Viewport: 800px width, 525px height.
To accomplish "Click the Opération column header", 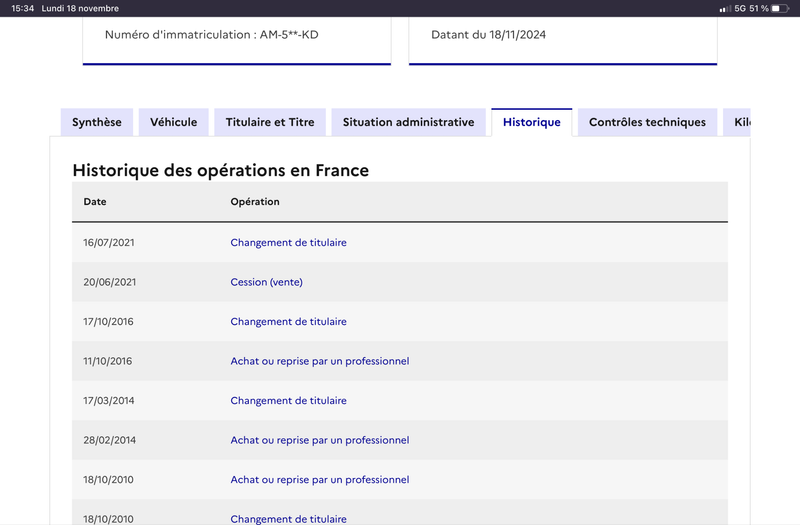I will click(x=255, y=202).
